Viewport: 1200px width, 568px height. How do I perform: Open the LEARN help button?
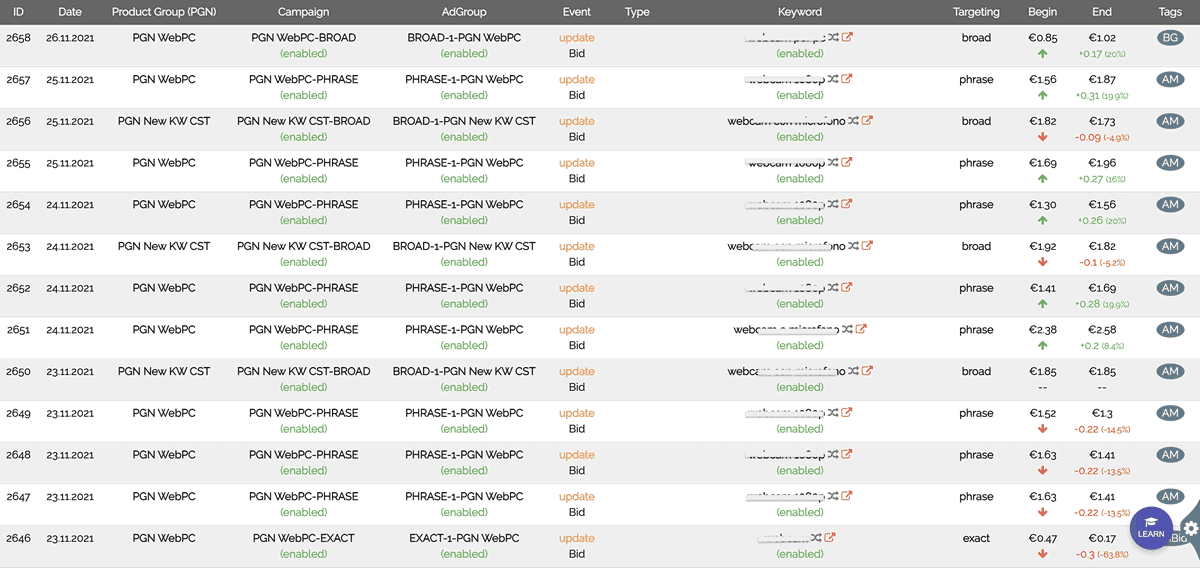[1151, 528]
